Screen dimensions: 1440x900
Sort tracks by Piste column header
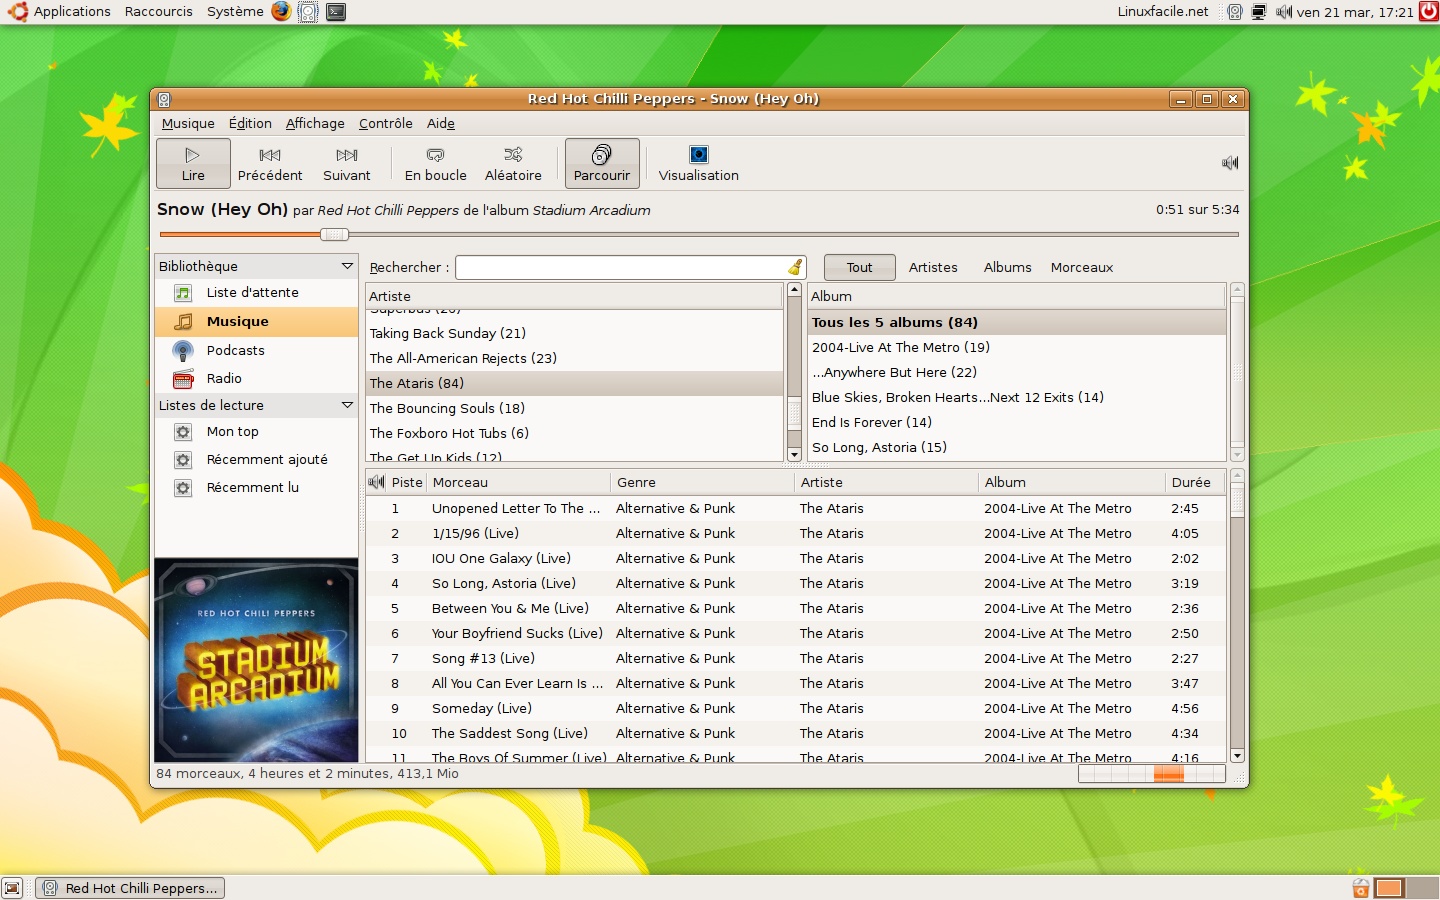407,482
